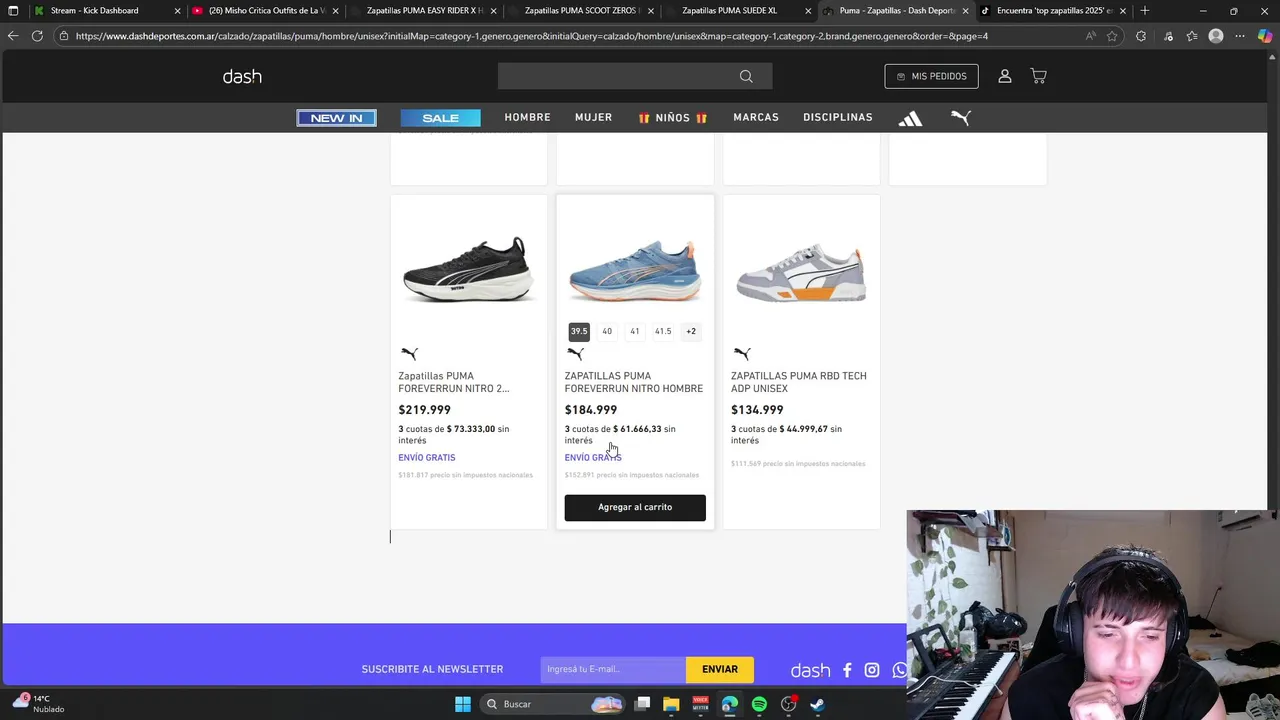Open the Instagram icon in the footer
1280x720 pixels.
click(872, 670)
